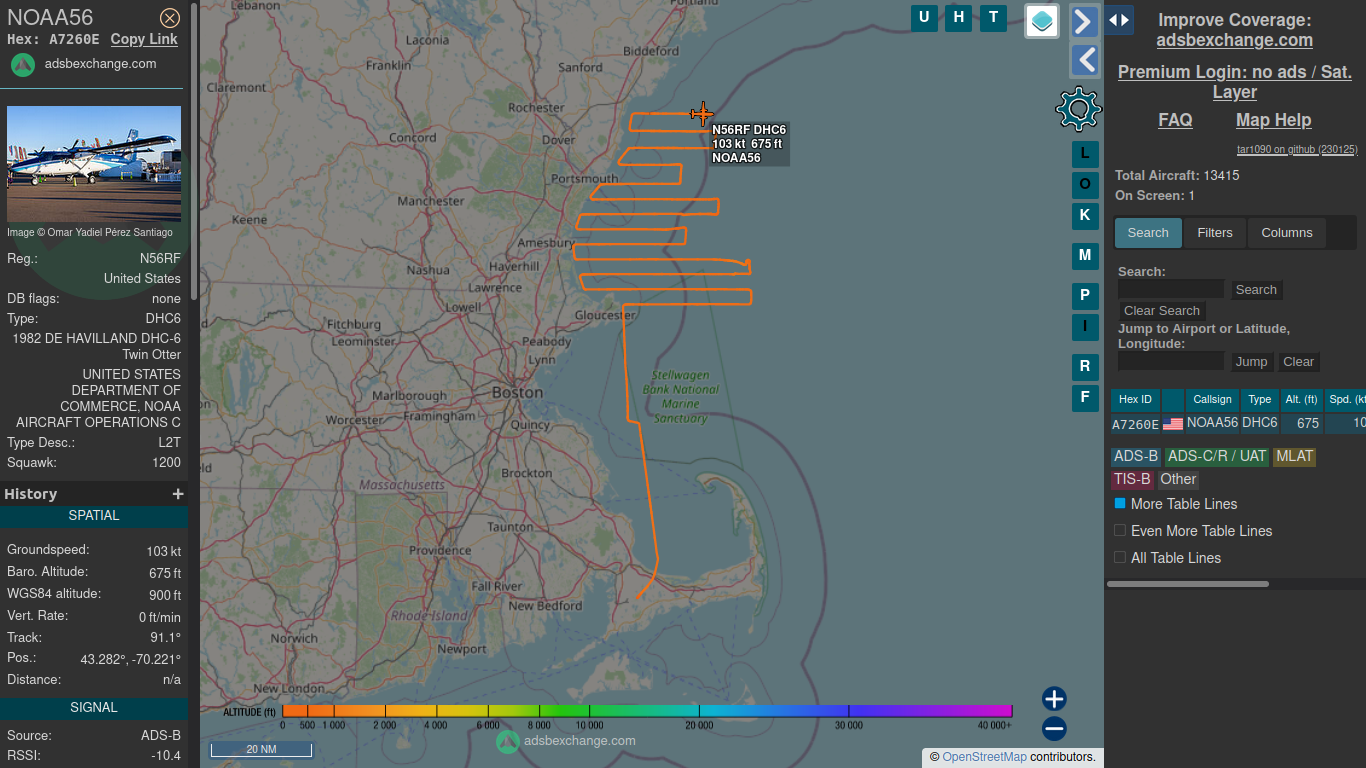This screenshot has height=768, width=1366.
Task: Zoom out the map with minus button
Action: 1054,728
